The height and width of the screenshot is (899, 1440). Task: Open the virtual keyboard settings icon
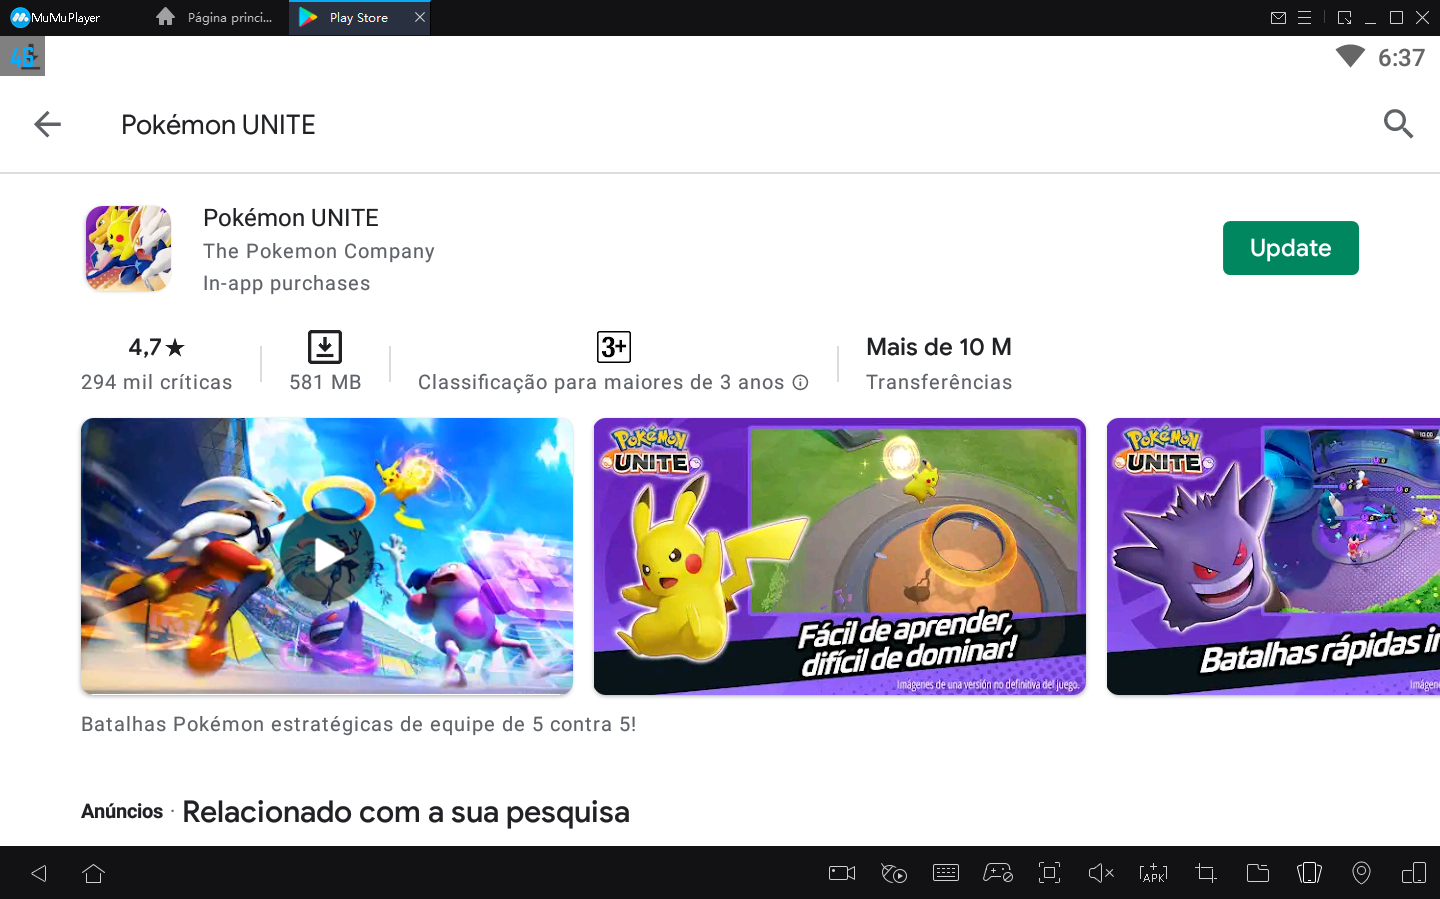(x=946, y=872)
